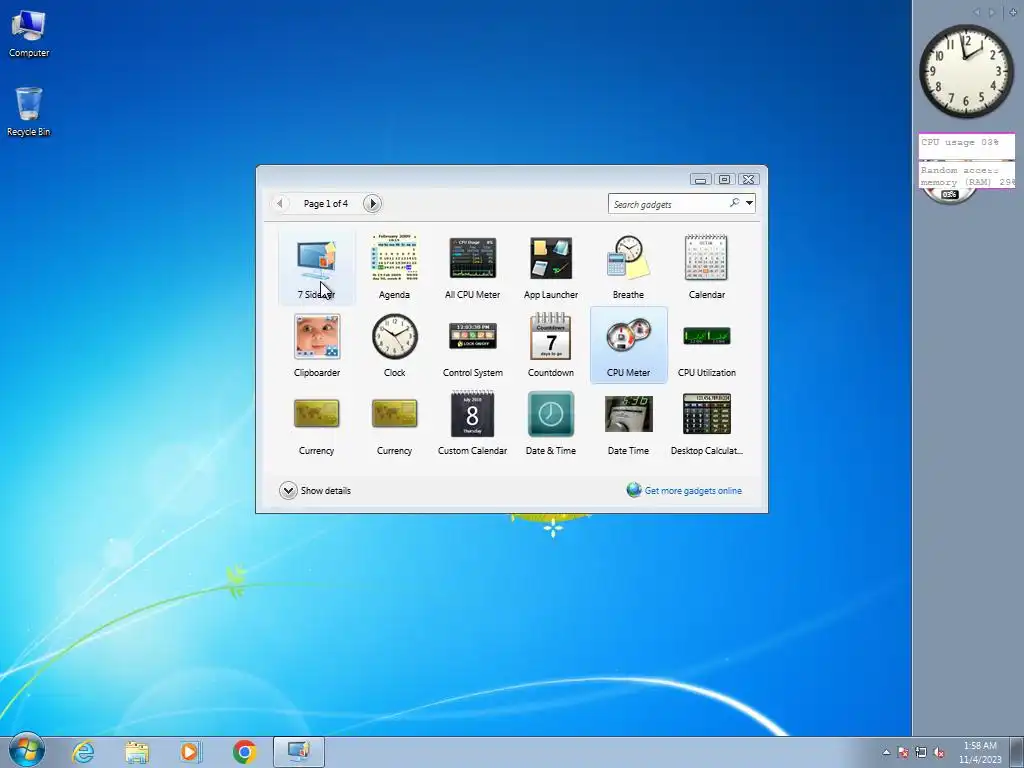Minimize the gadget gallery window

701,179
